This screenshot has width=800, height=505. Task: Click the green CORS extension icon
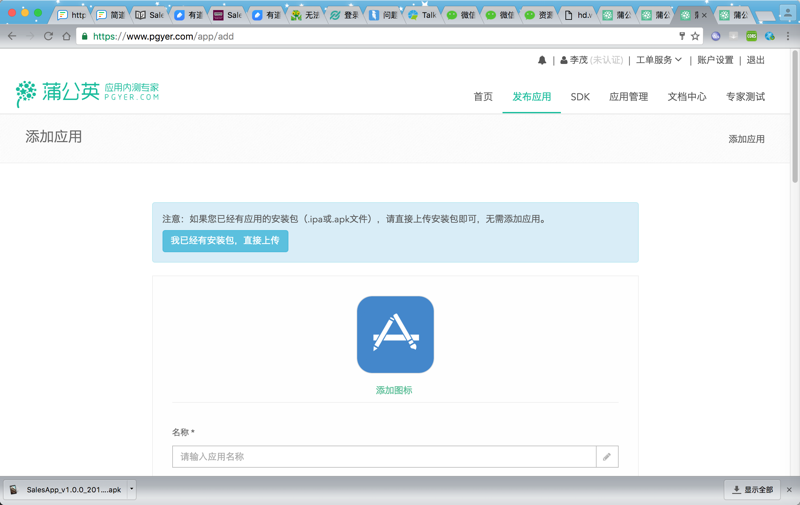point(752,36)
